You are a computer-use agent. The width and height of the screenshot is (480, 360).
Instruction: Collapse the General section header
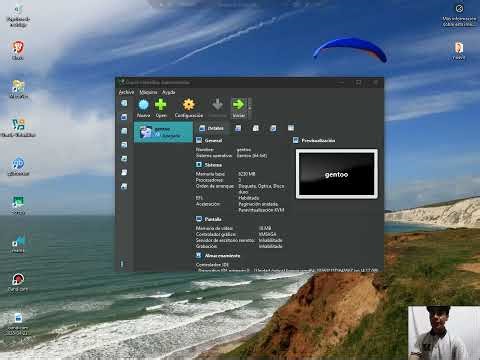coord(209,140)
